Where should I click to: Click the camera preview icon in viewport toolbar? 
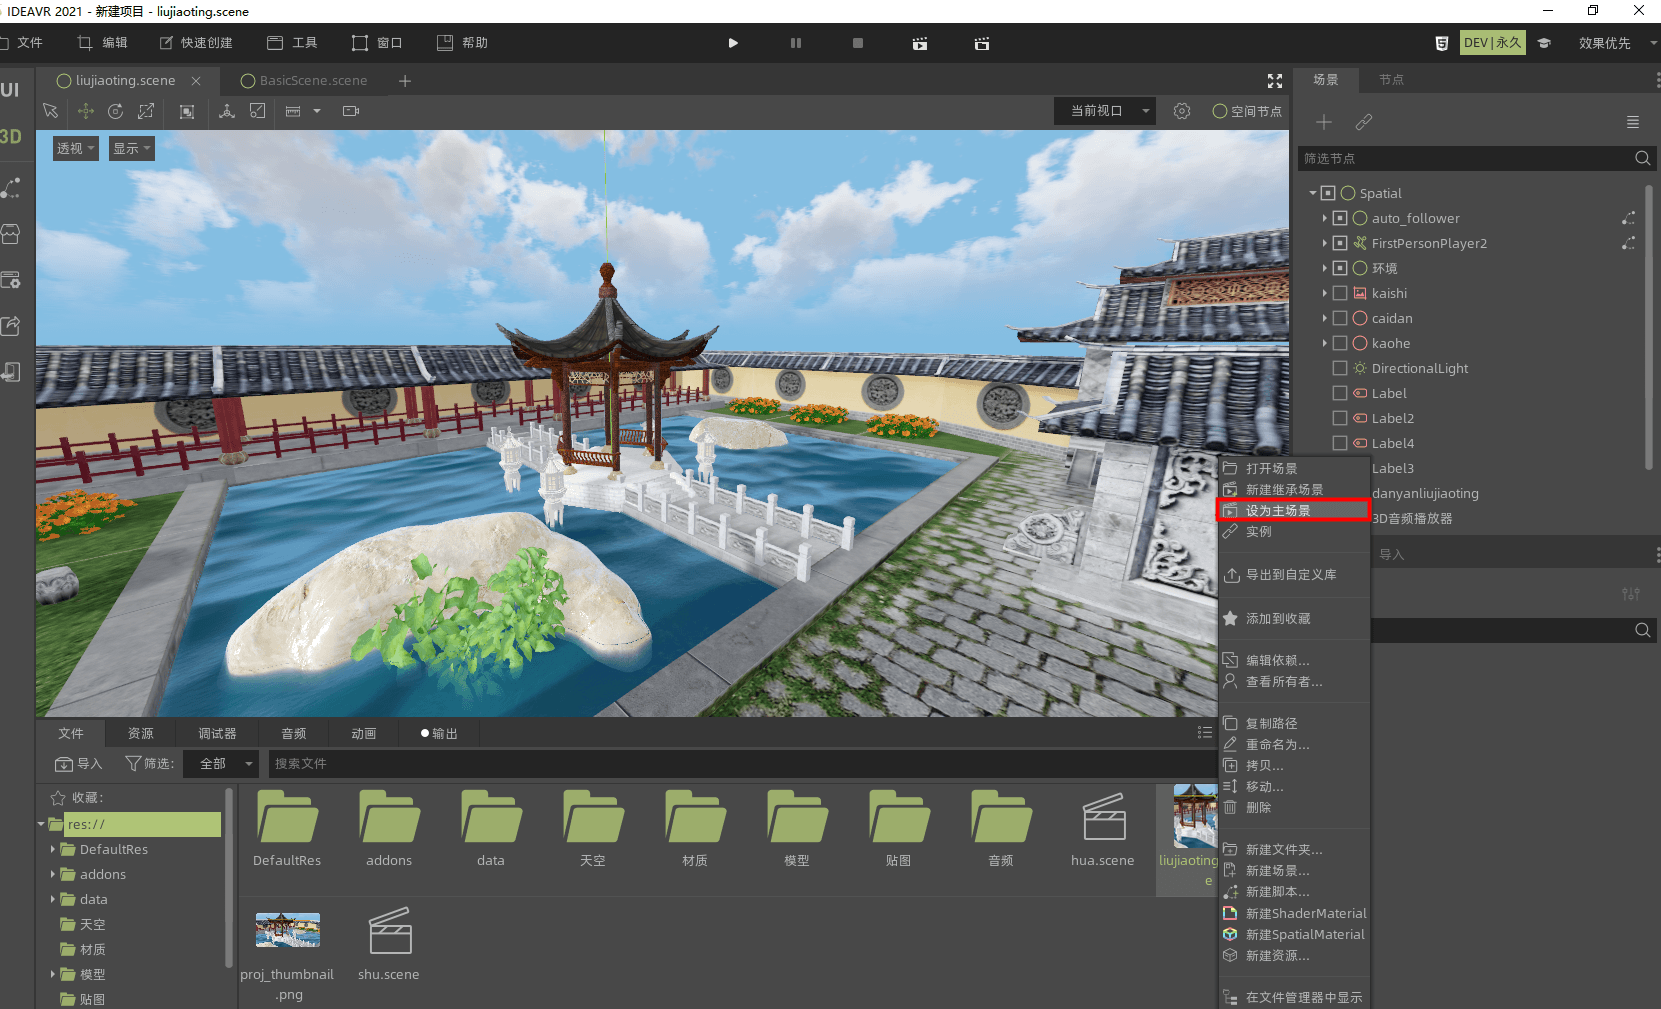(x=351, y=111)
